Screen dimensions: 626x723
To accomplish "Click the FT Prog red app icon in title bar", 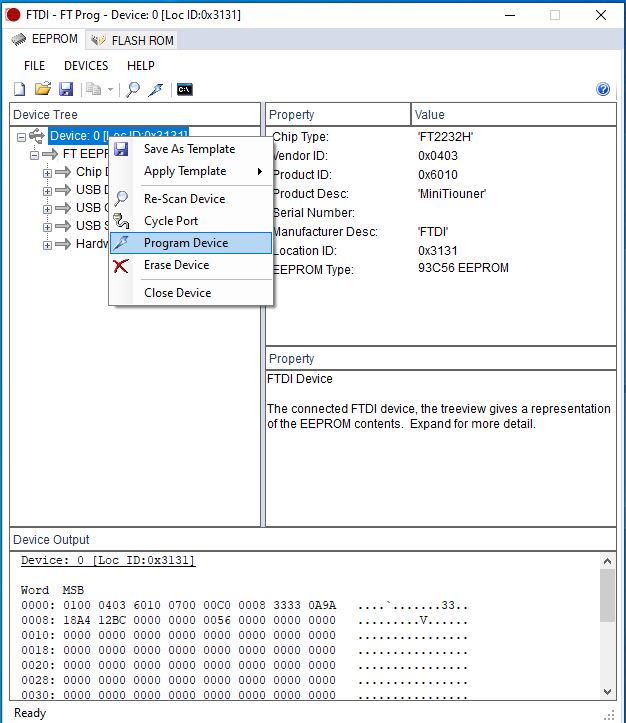I will [13, 15].
